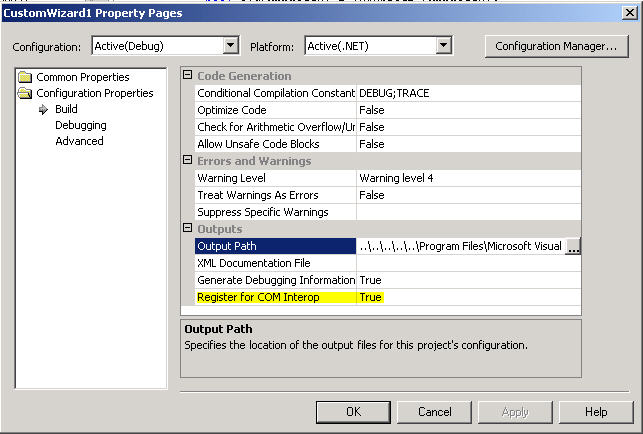Viewport: 643px width, 434px height.
Task: Select the Optimize Code property
Action: [x=275, y=110]
